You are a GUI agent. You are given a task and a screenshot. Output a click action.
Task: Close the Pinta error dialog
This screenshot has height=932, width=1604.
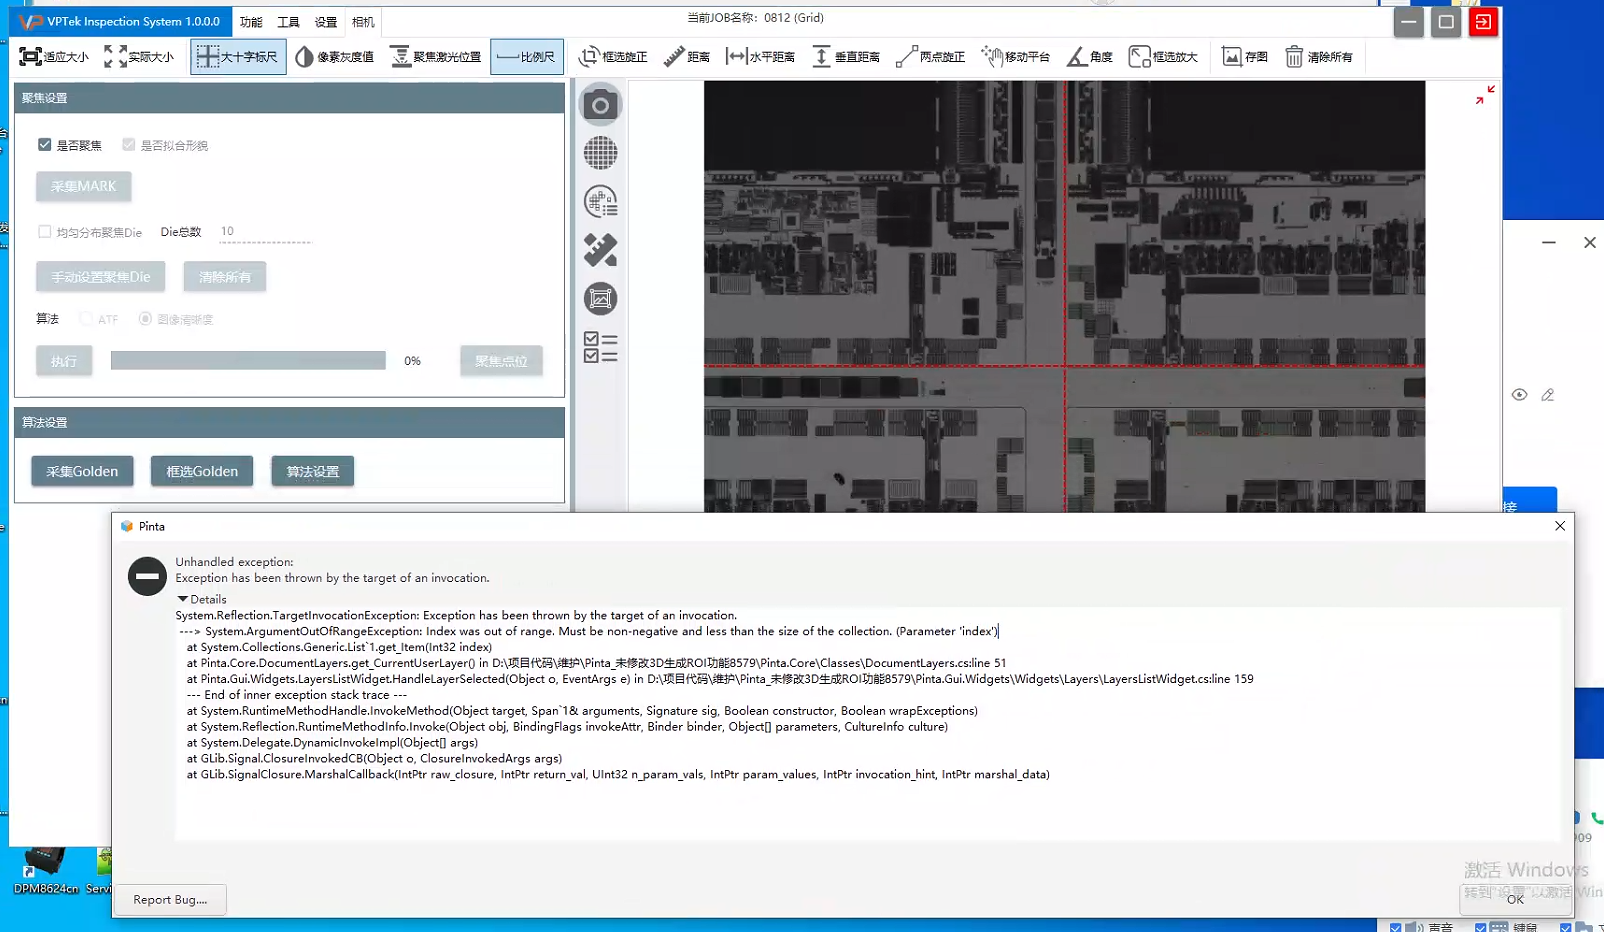(1560, 526)
